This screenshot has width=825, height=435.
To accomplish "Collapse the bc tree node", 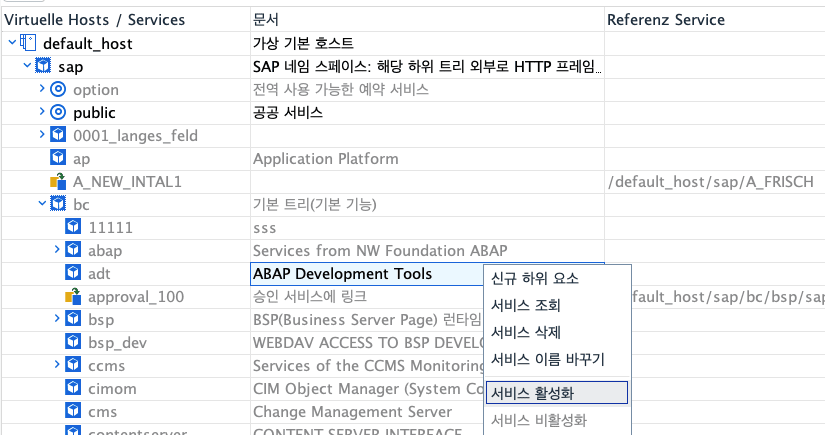I will 43,203.
